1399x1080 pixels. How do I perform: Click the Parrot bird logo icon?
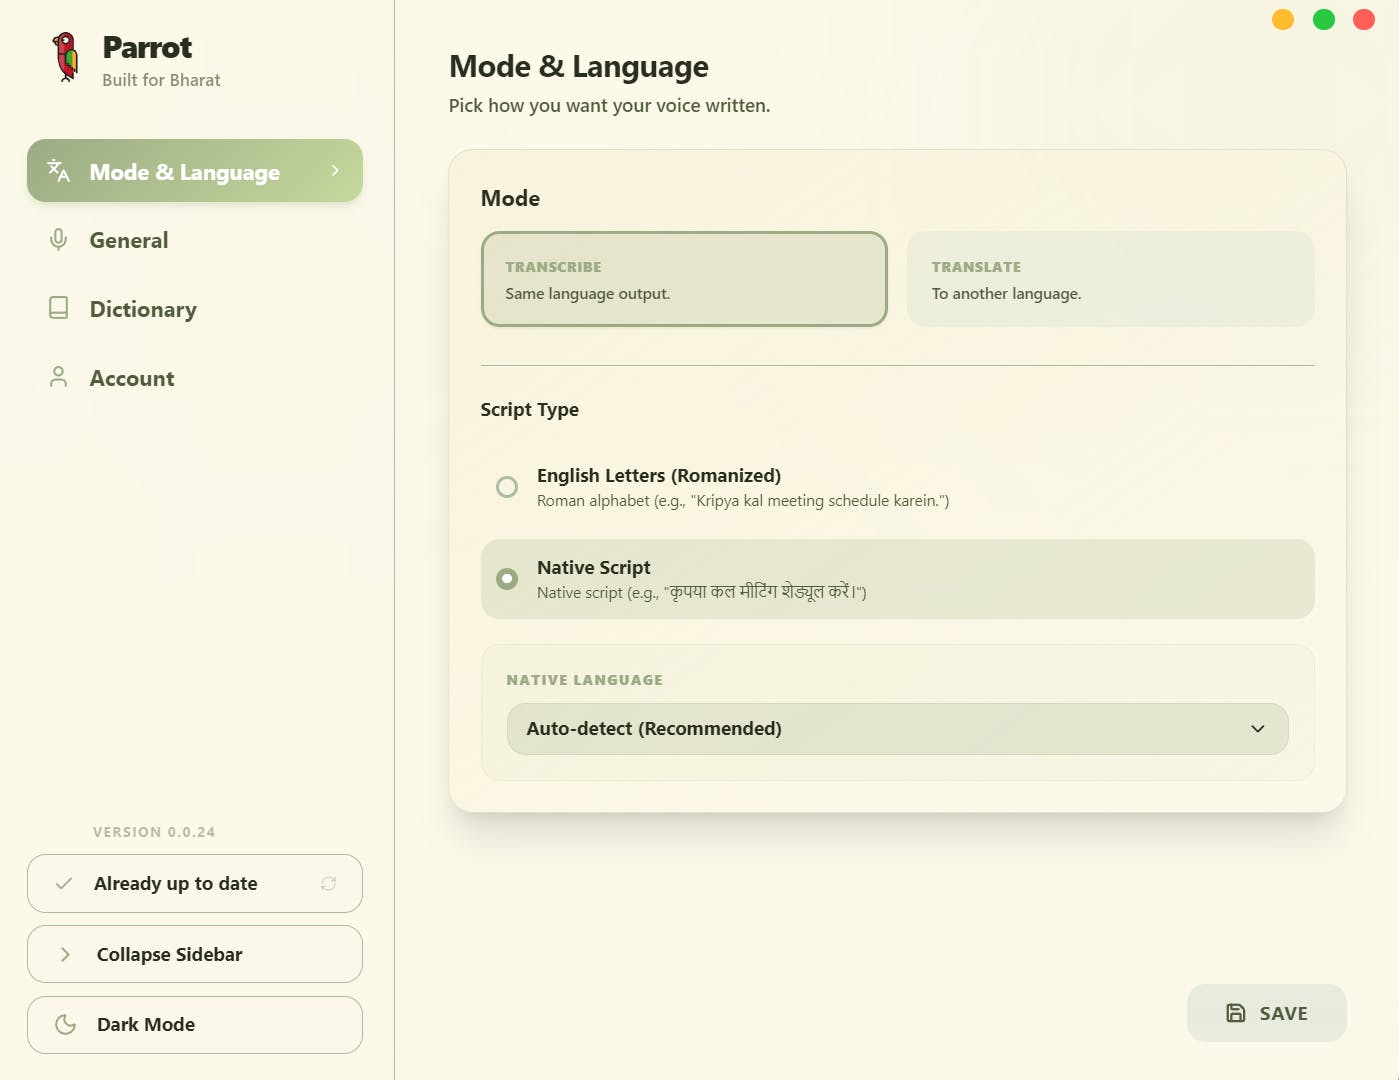(66, 57)
